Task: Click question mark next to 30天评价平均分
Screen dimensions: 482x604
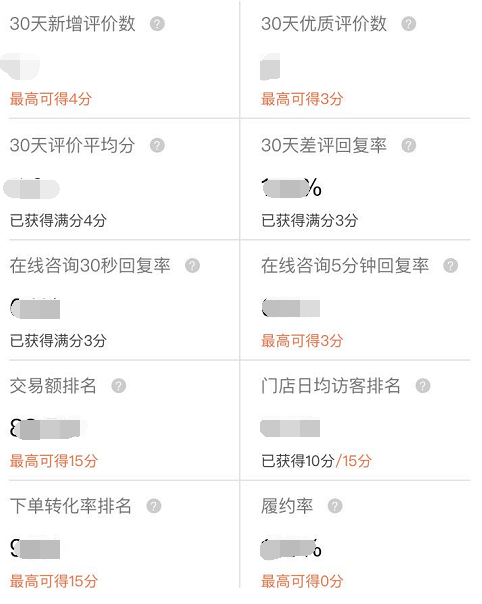Action: point(157,145)
